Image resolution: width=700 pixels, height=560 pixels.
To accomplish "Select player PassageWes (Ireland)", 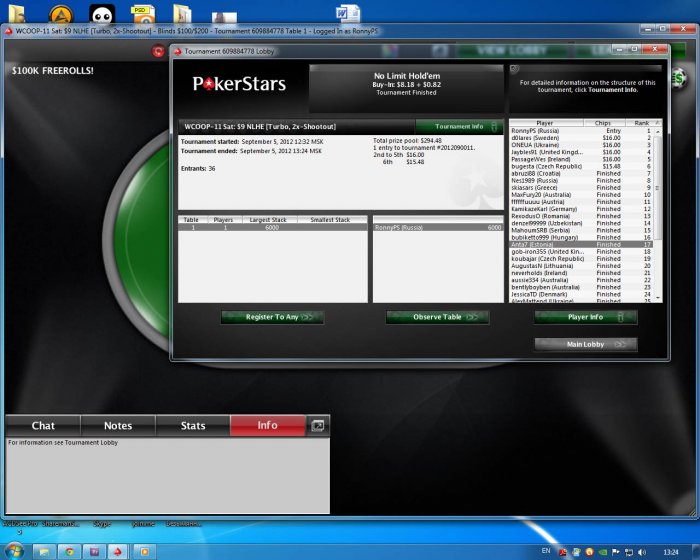I will [581, 159].
